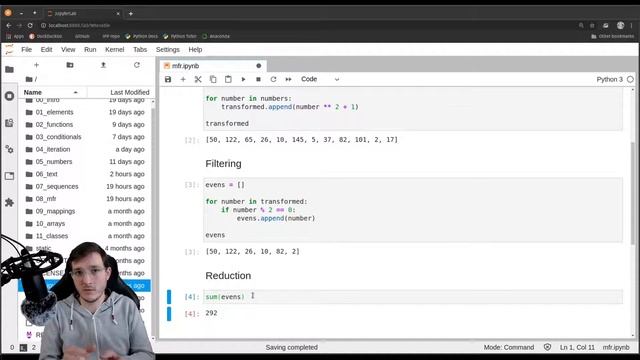Paste cells from clipboard icon
The image size is (640, 360).
coord(228,79)
